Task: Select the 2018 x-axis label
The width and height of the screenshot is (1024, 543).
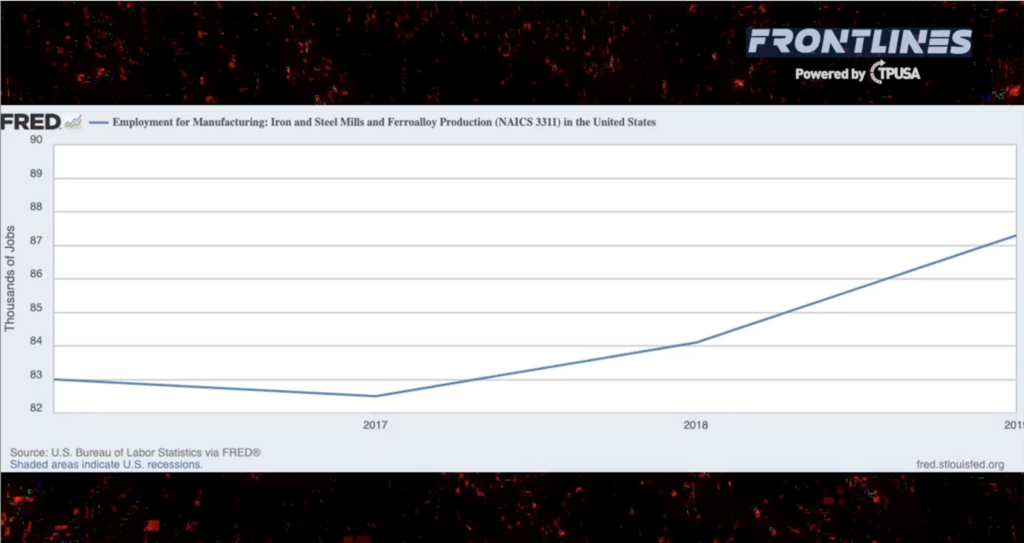Action: coord(695,425)
